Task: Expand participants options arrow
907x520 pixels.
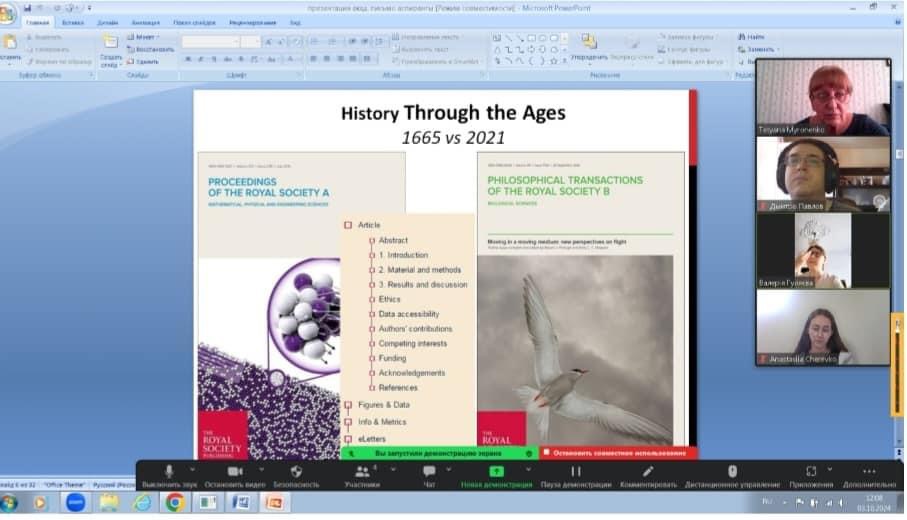Action: click(x=393, y=470)
